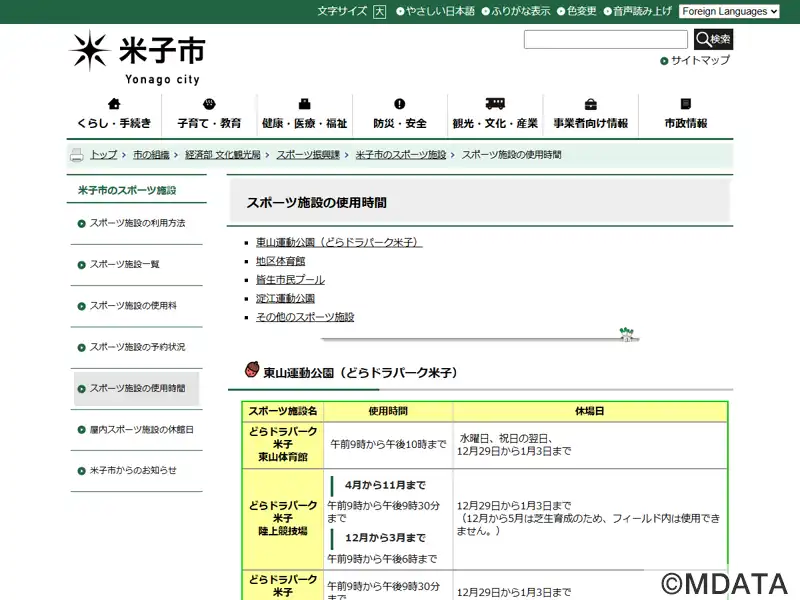The width and height of the screenshot is (800, 600).
Task: Open 屋内スポーツ施設の休館日 sidebar item
Action: 141,429
